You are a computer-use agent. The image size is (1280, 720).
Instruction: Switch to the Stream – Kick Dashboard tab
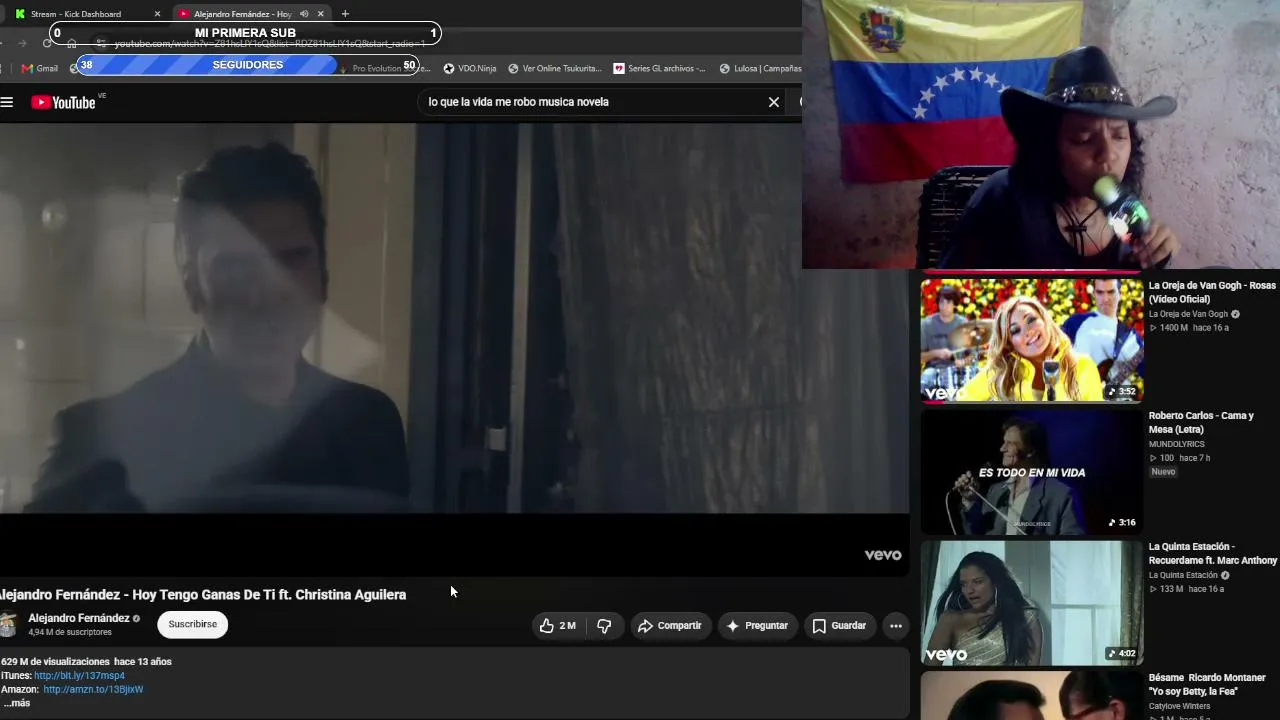[76, 14]
